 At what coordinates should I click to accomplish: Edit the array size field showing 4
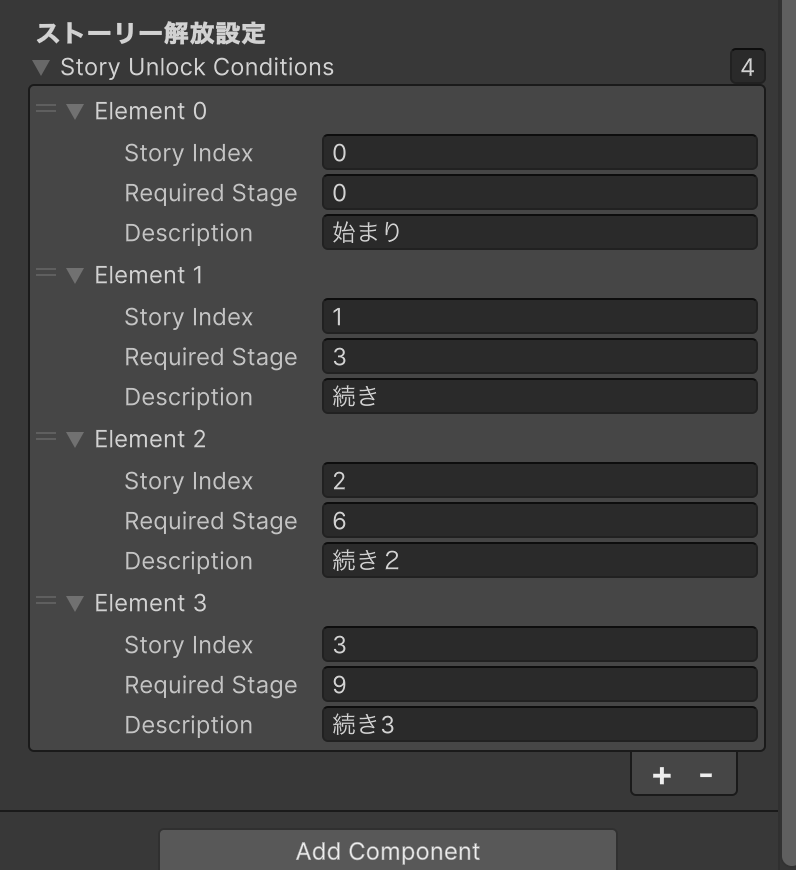[x=747, y=67]
